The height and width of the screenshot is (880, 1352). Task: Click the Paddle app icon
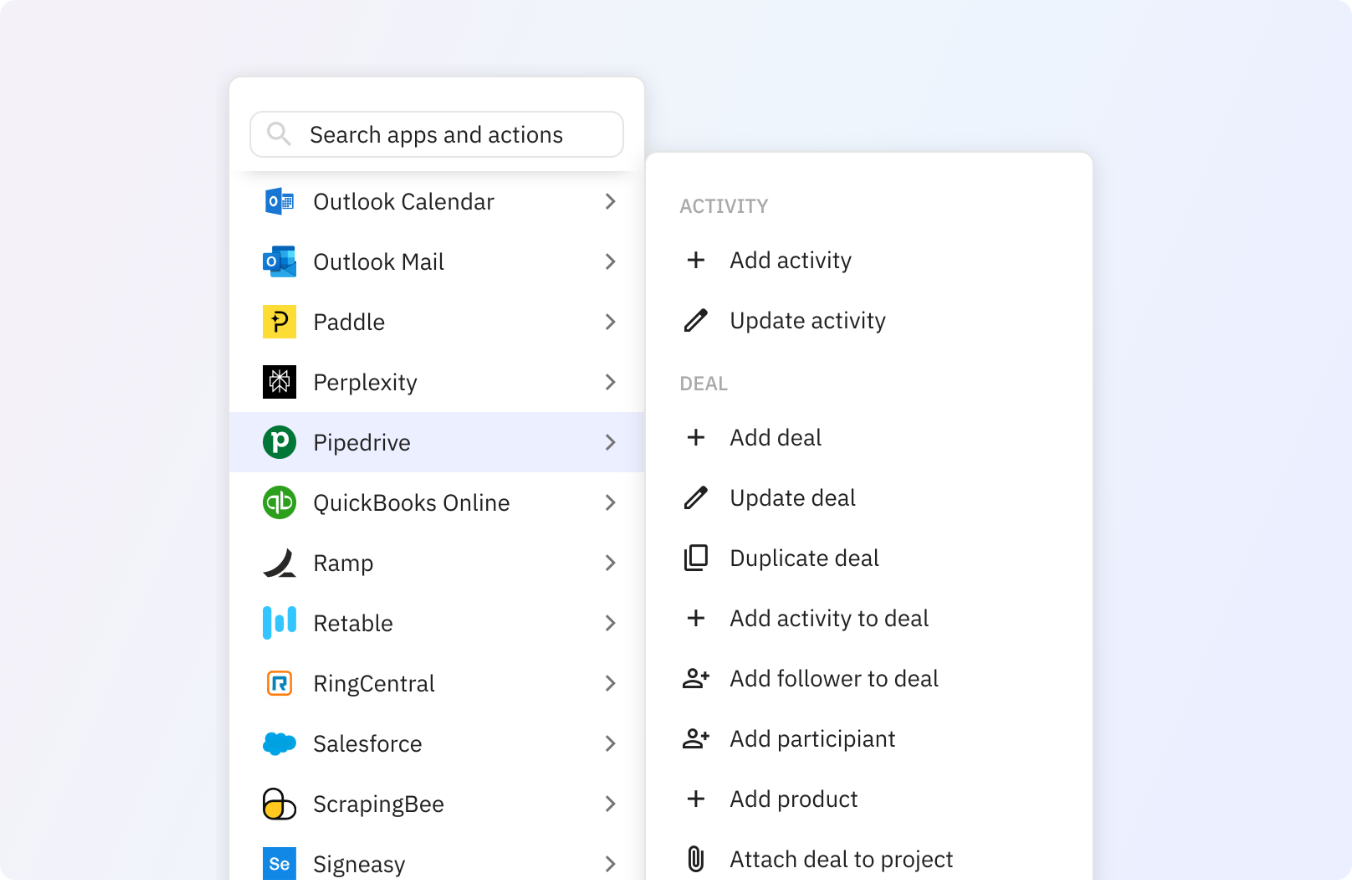click(x=279, y=322)
